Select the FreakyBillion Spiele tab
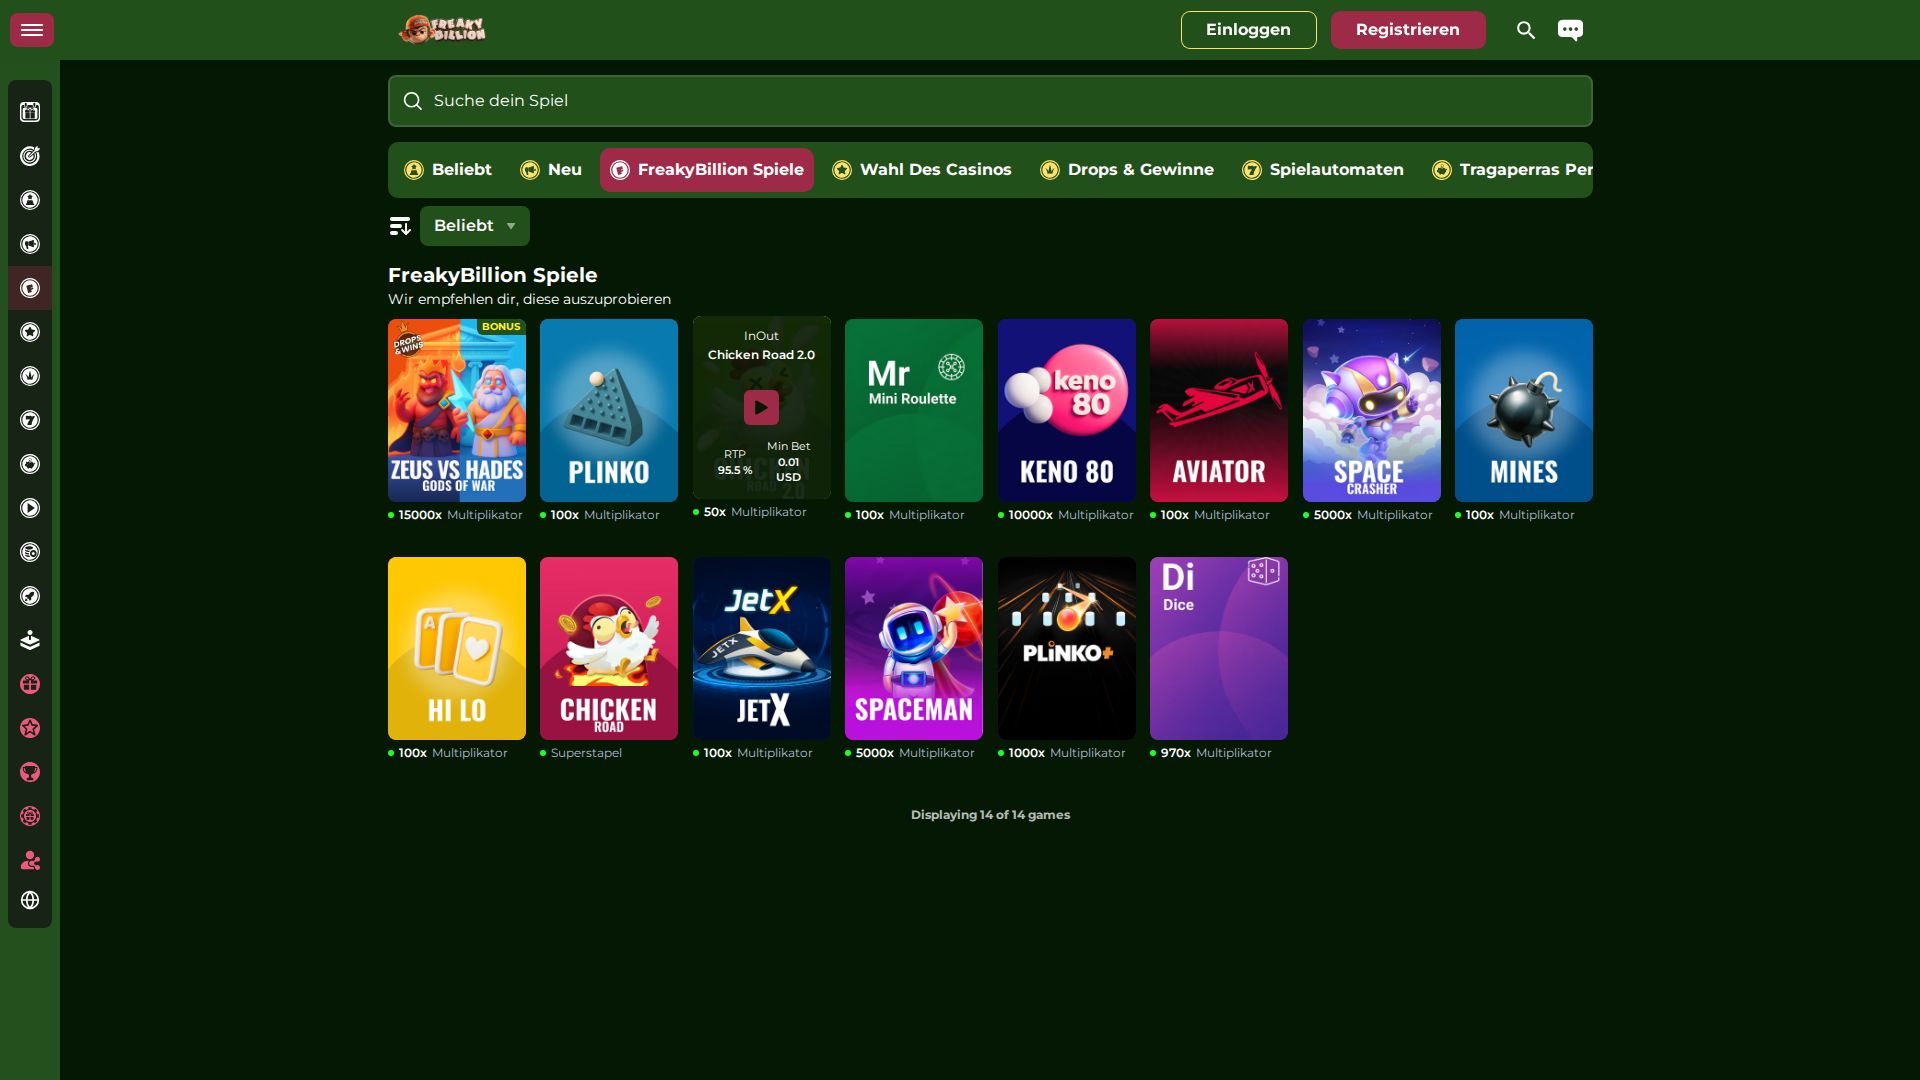This screenshot has height=1080, width=1920. tap(707, 170)
